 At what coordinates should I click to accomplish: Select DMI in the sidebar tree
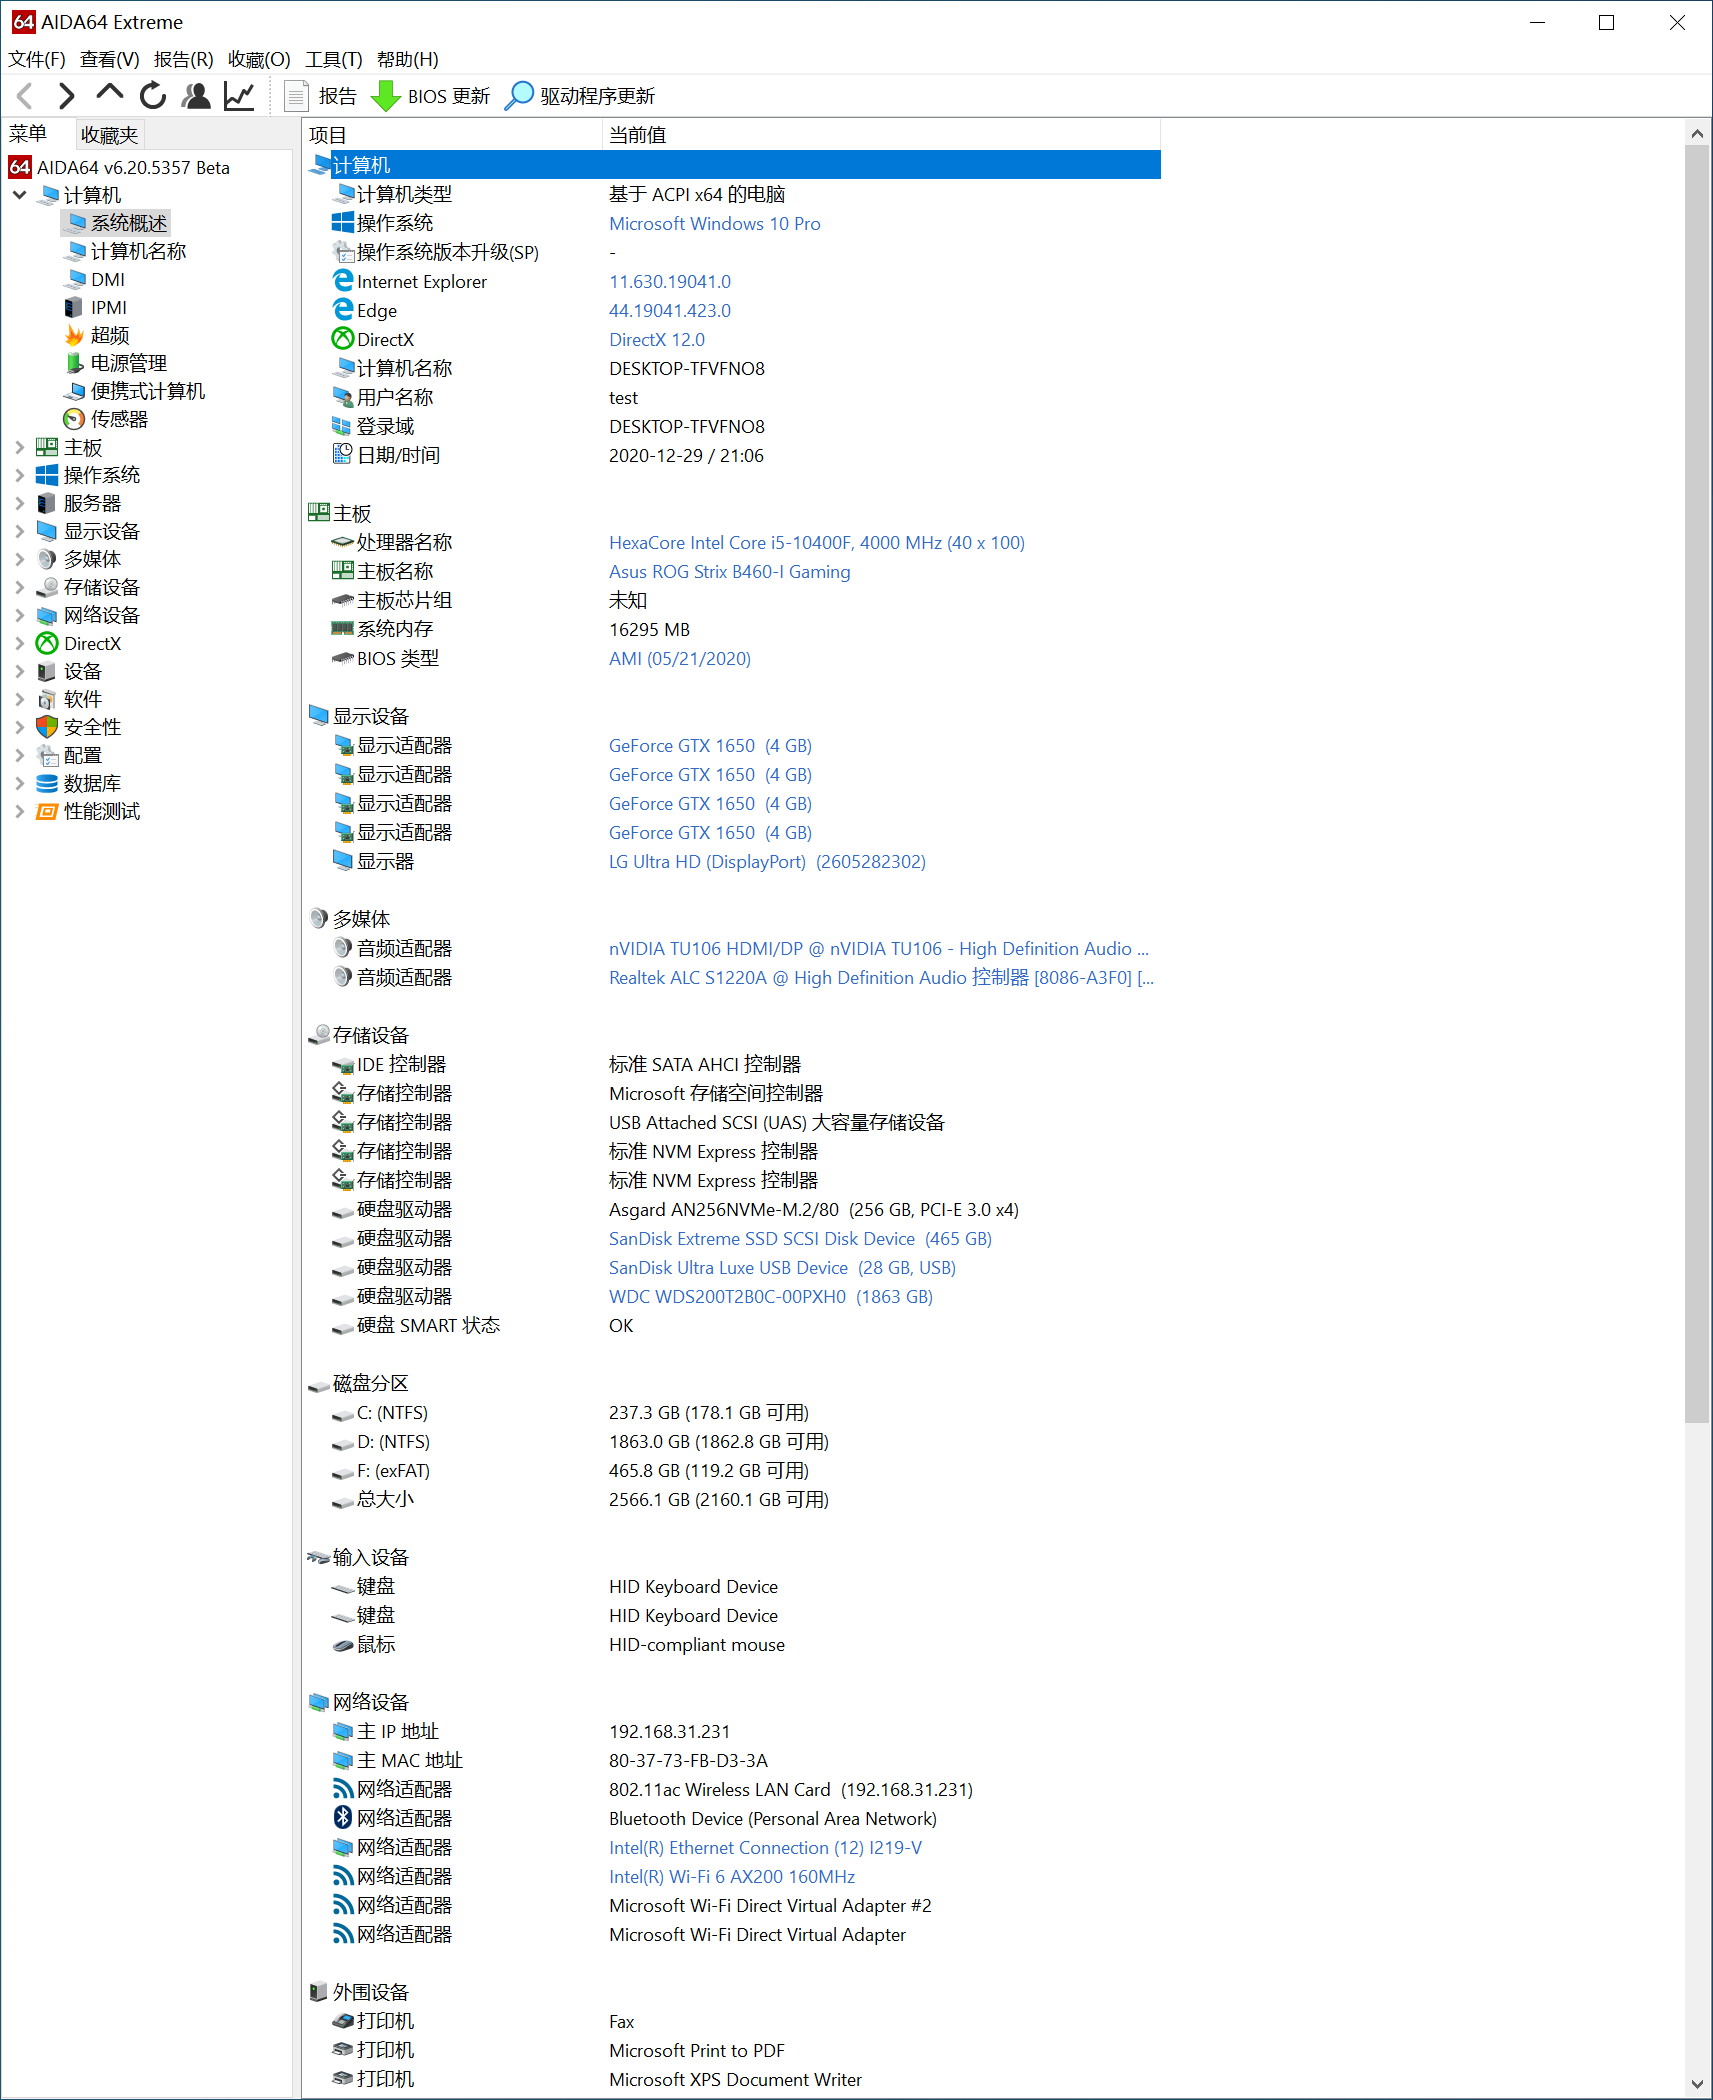click(x=95, y=279)
